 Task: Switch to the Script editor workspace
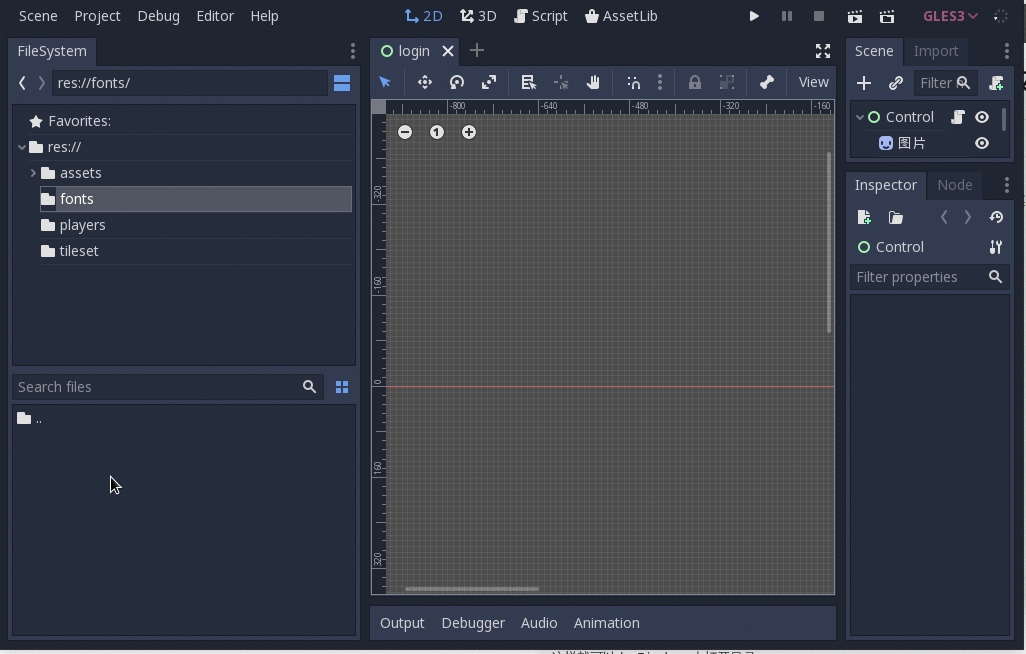[541, 16]
